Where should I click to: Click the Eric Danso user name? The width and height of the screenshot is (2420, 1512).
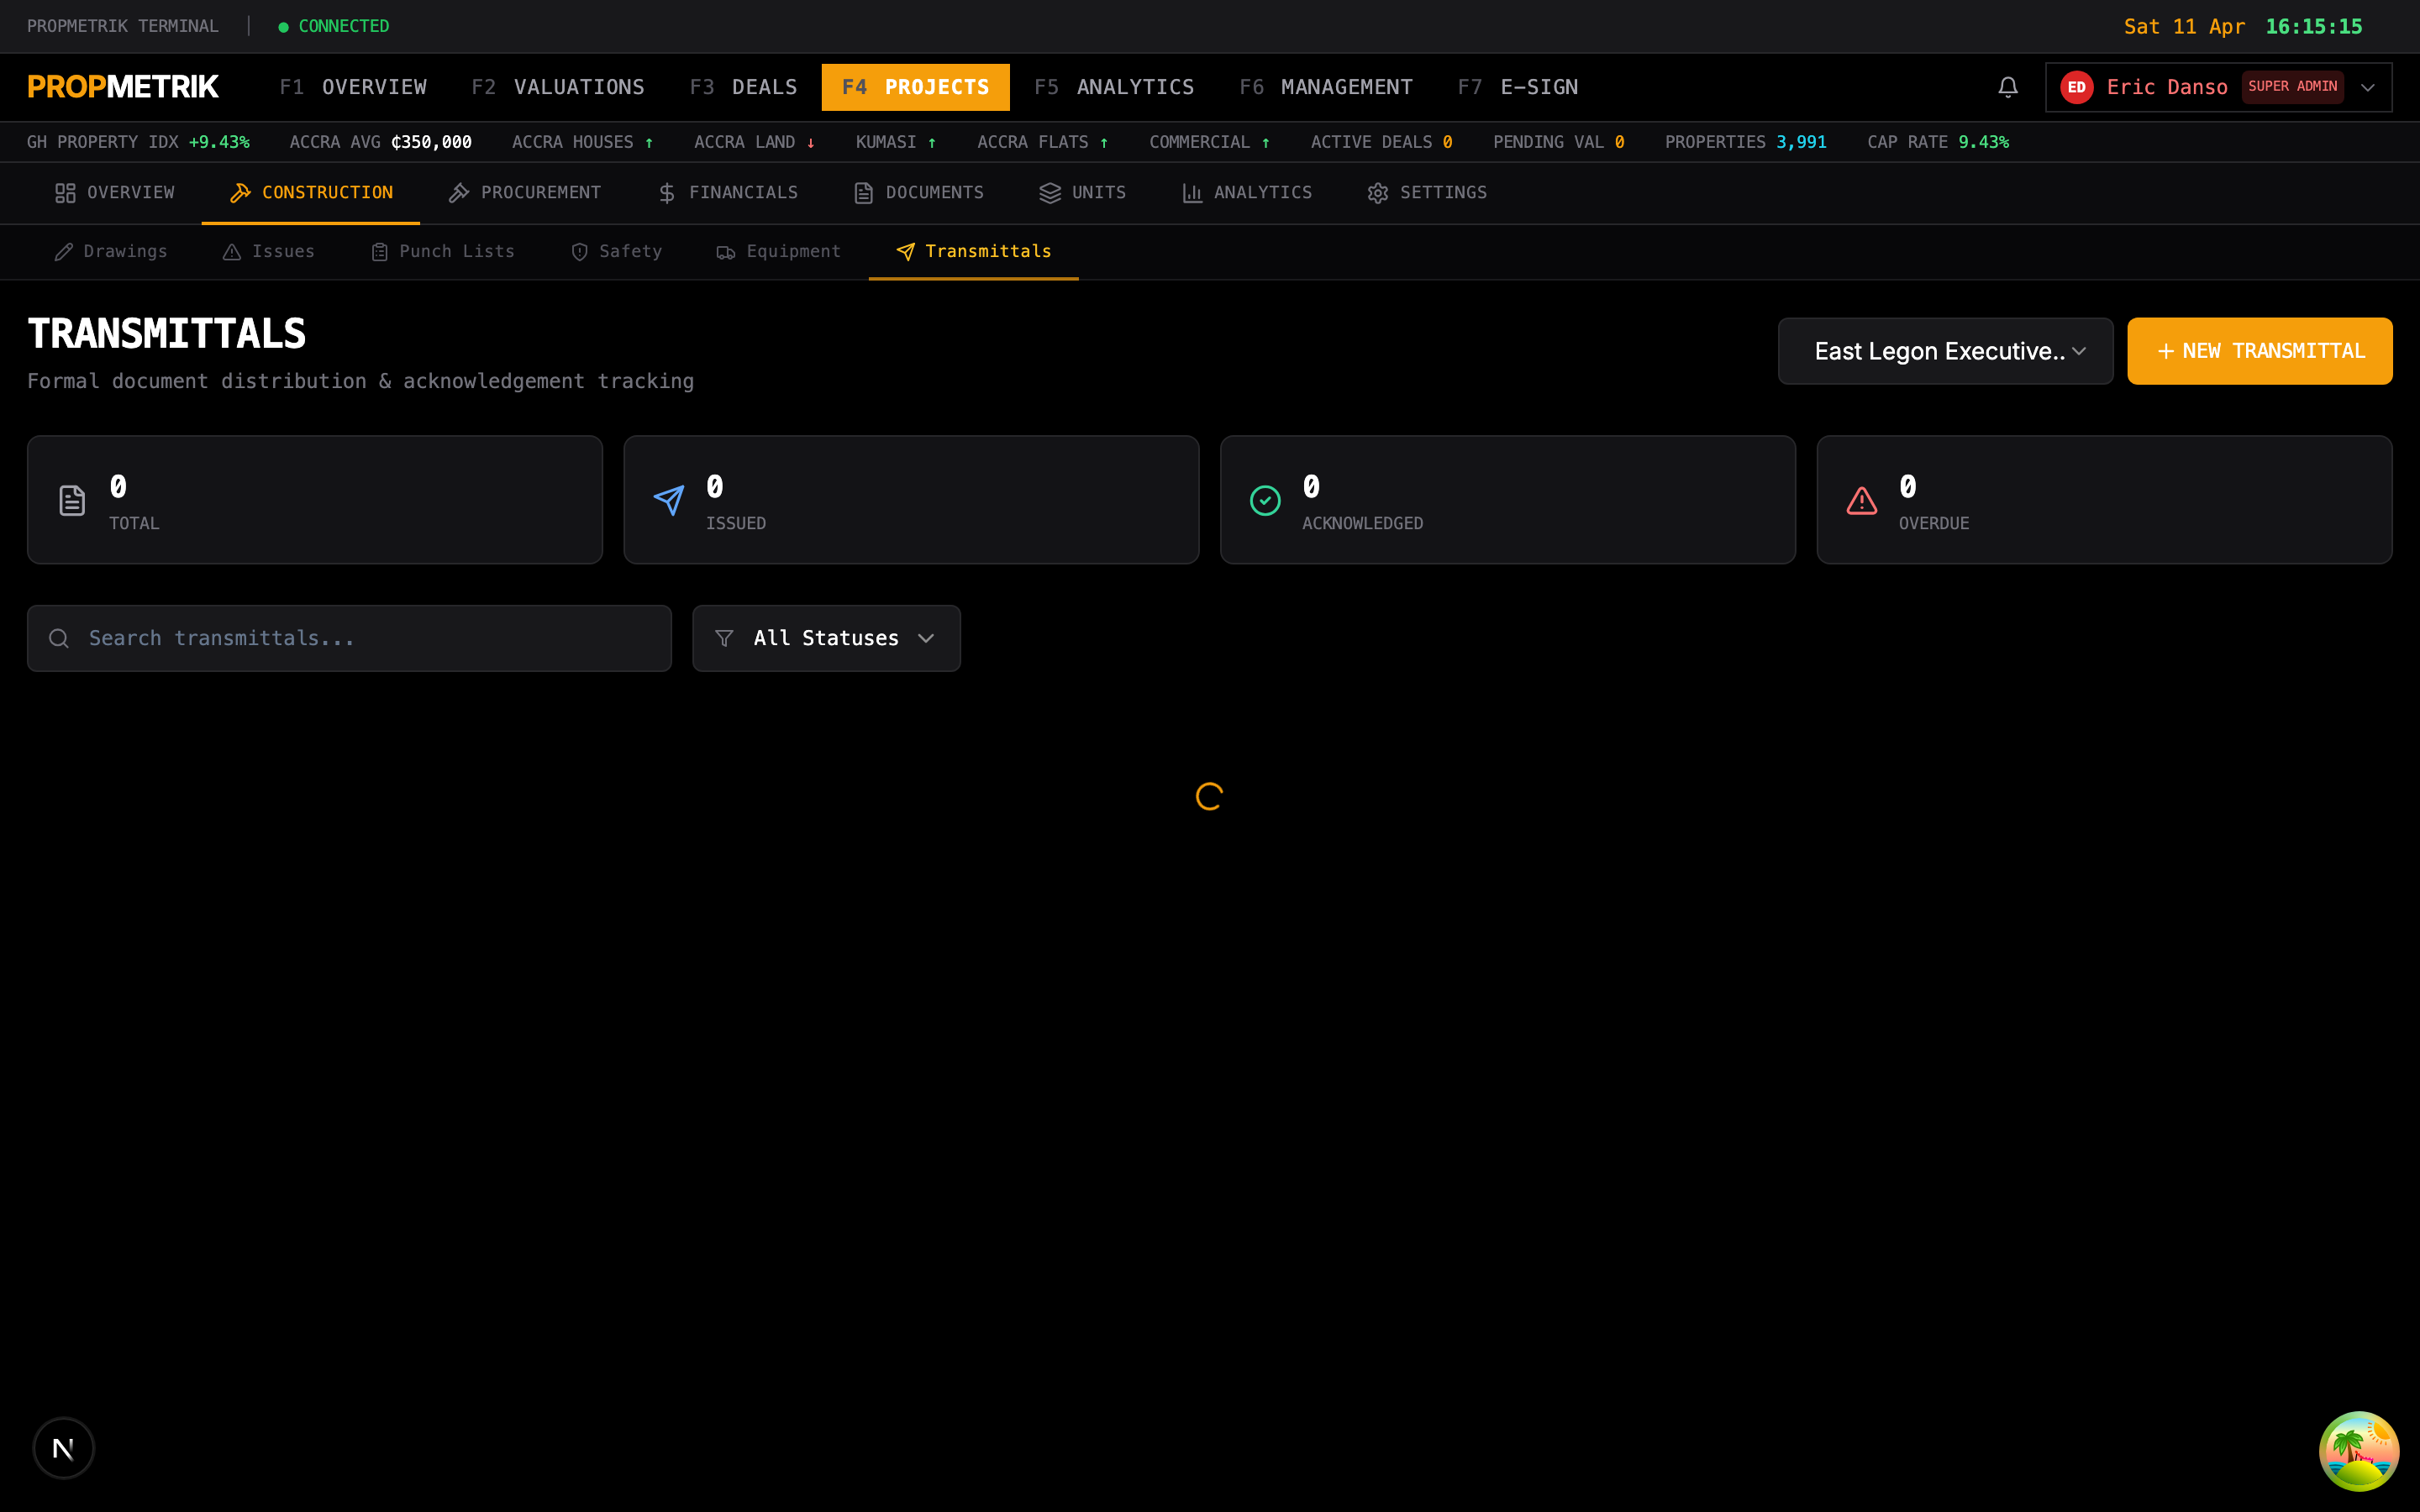(2166, 87)
